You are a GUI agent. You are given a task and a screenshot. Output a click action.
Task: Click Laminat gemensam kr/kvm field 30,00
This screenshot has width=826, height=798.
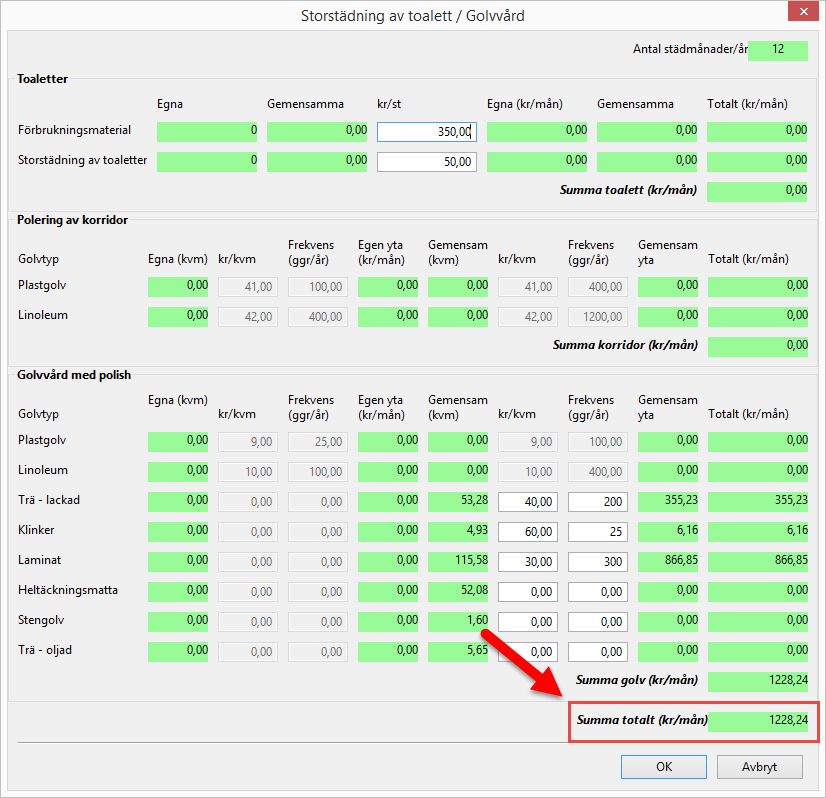tap(528, 562)
